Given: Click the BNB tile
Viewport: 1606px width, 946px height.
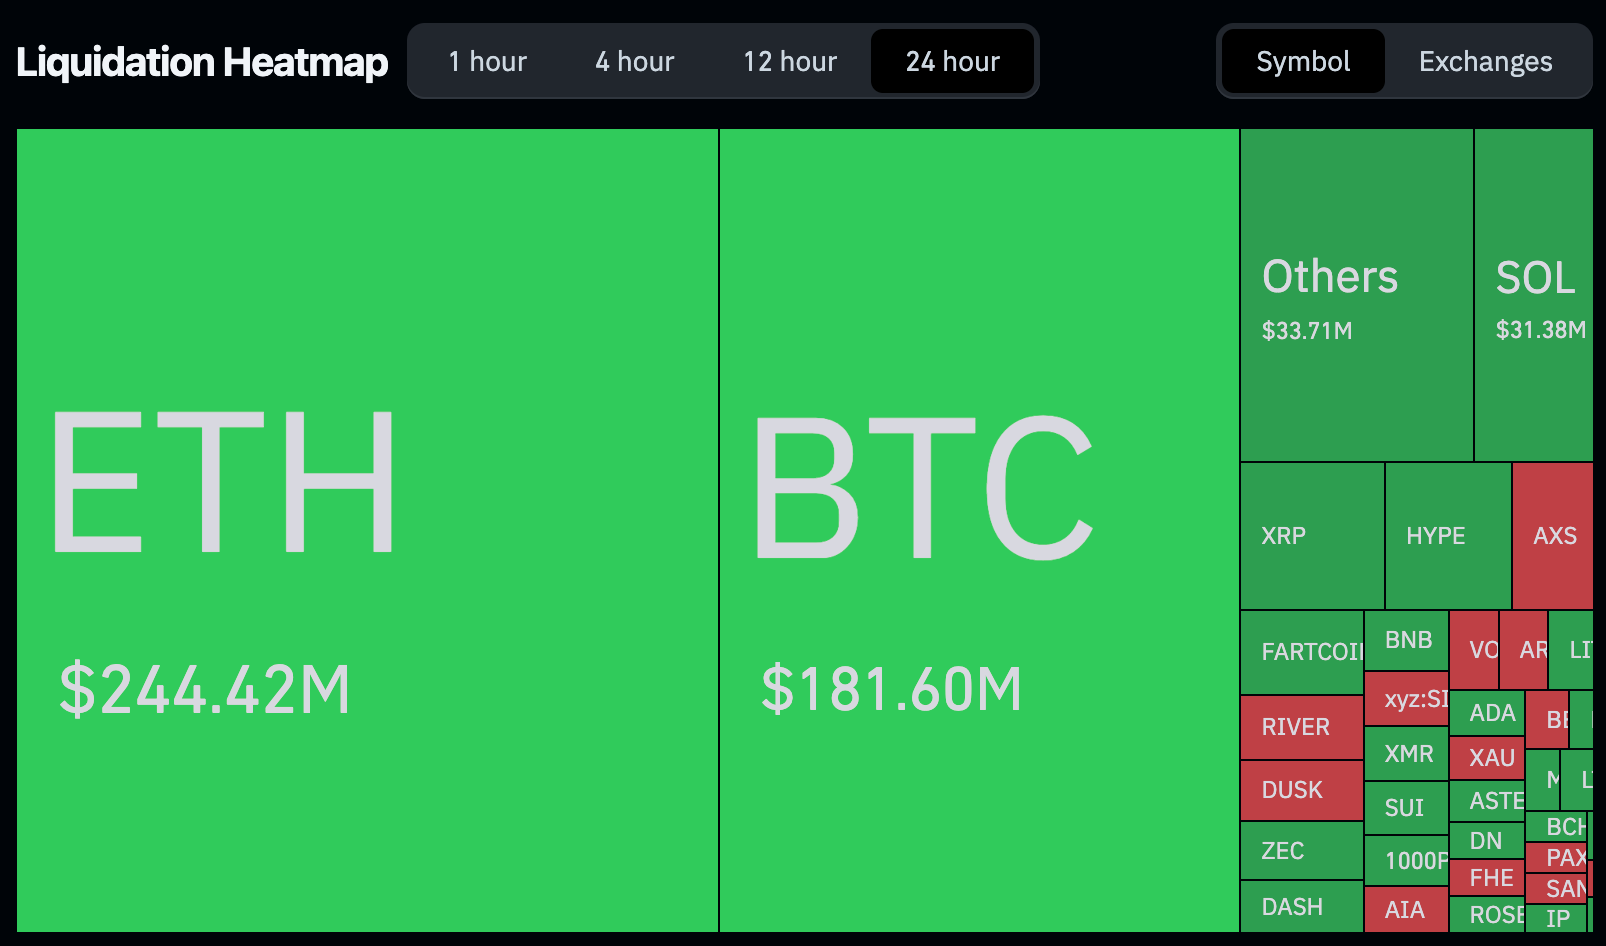Looking at the screenshot, I should pos(1406,640).
